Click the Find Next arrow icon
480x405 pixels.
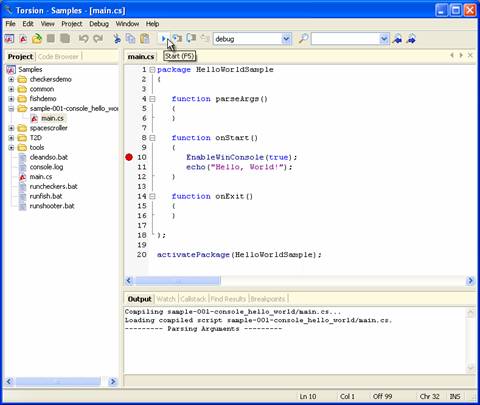[x=412, y=39]
